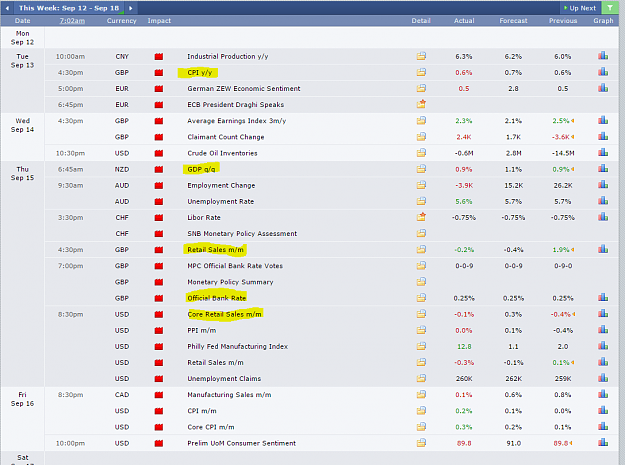
Task: Show graph for German ZEW Economic Sentiment
Action: click(x=603, y=88)
